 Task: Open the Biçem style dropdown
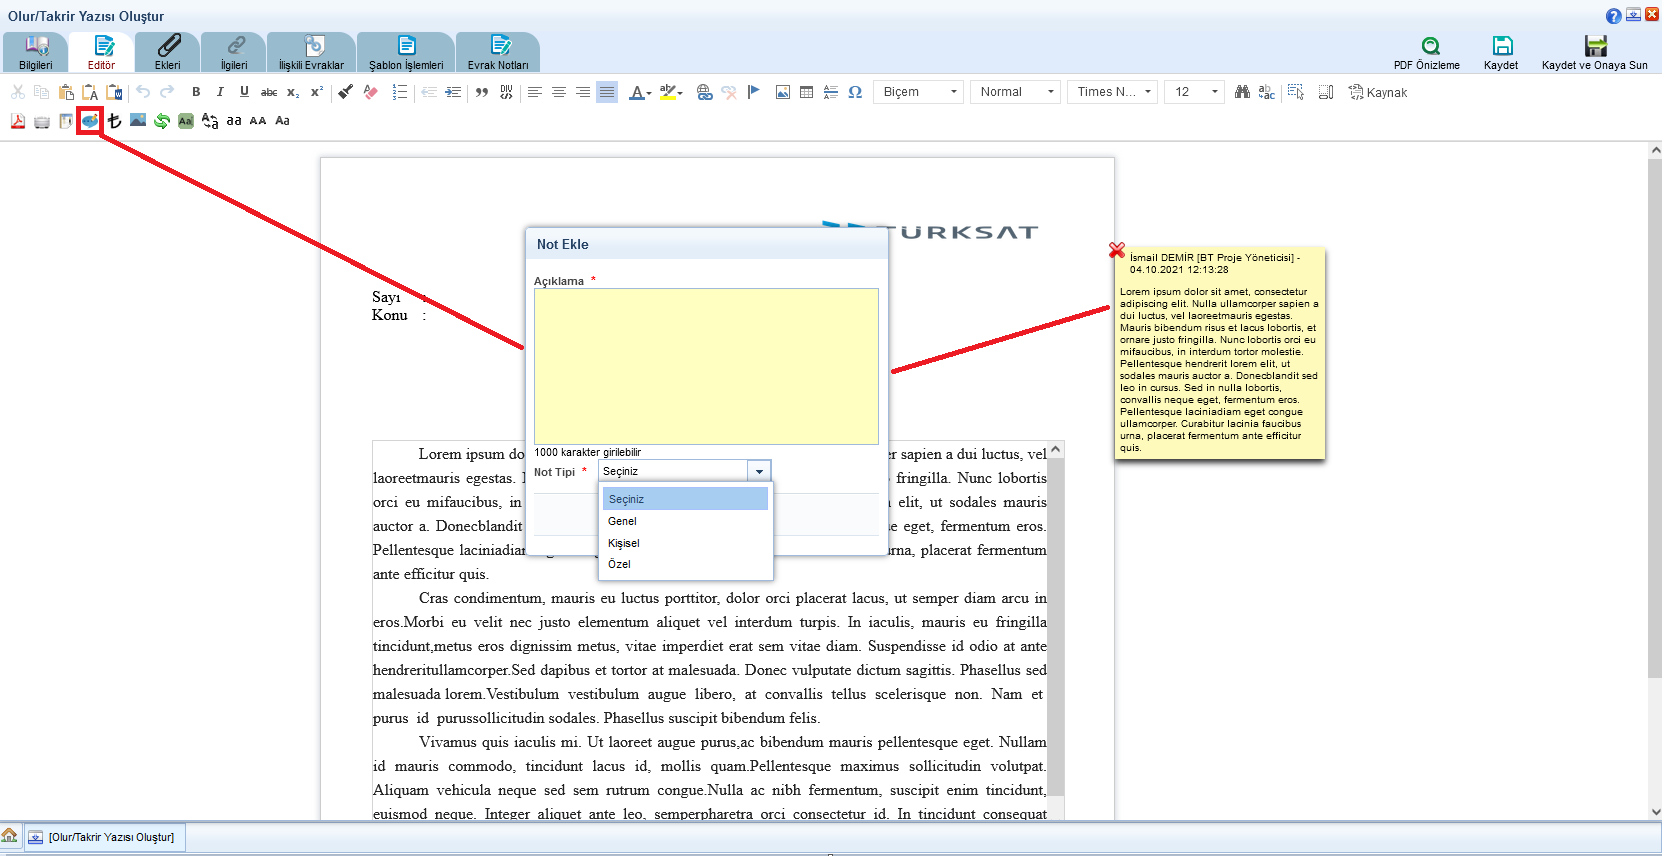click(919, 92)
